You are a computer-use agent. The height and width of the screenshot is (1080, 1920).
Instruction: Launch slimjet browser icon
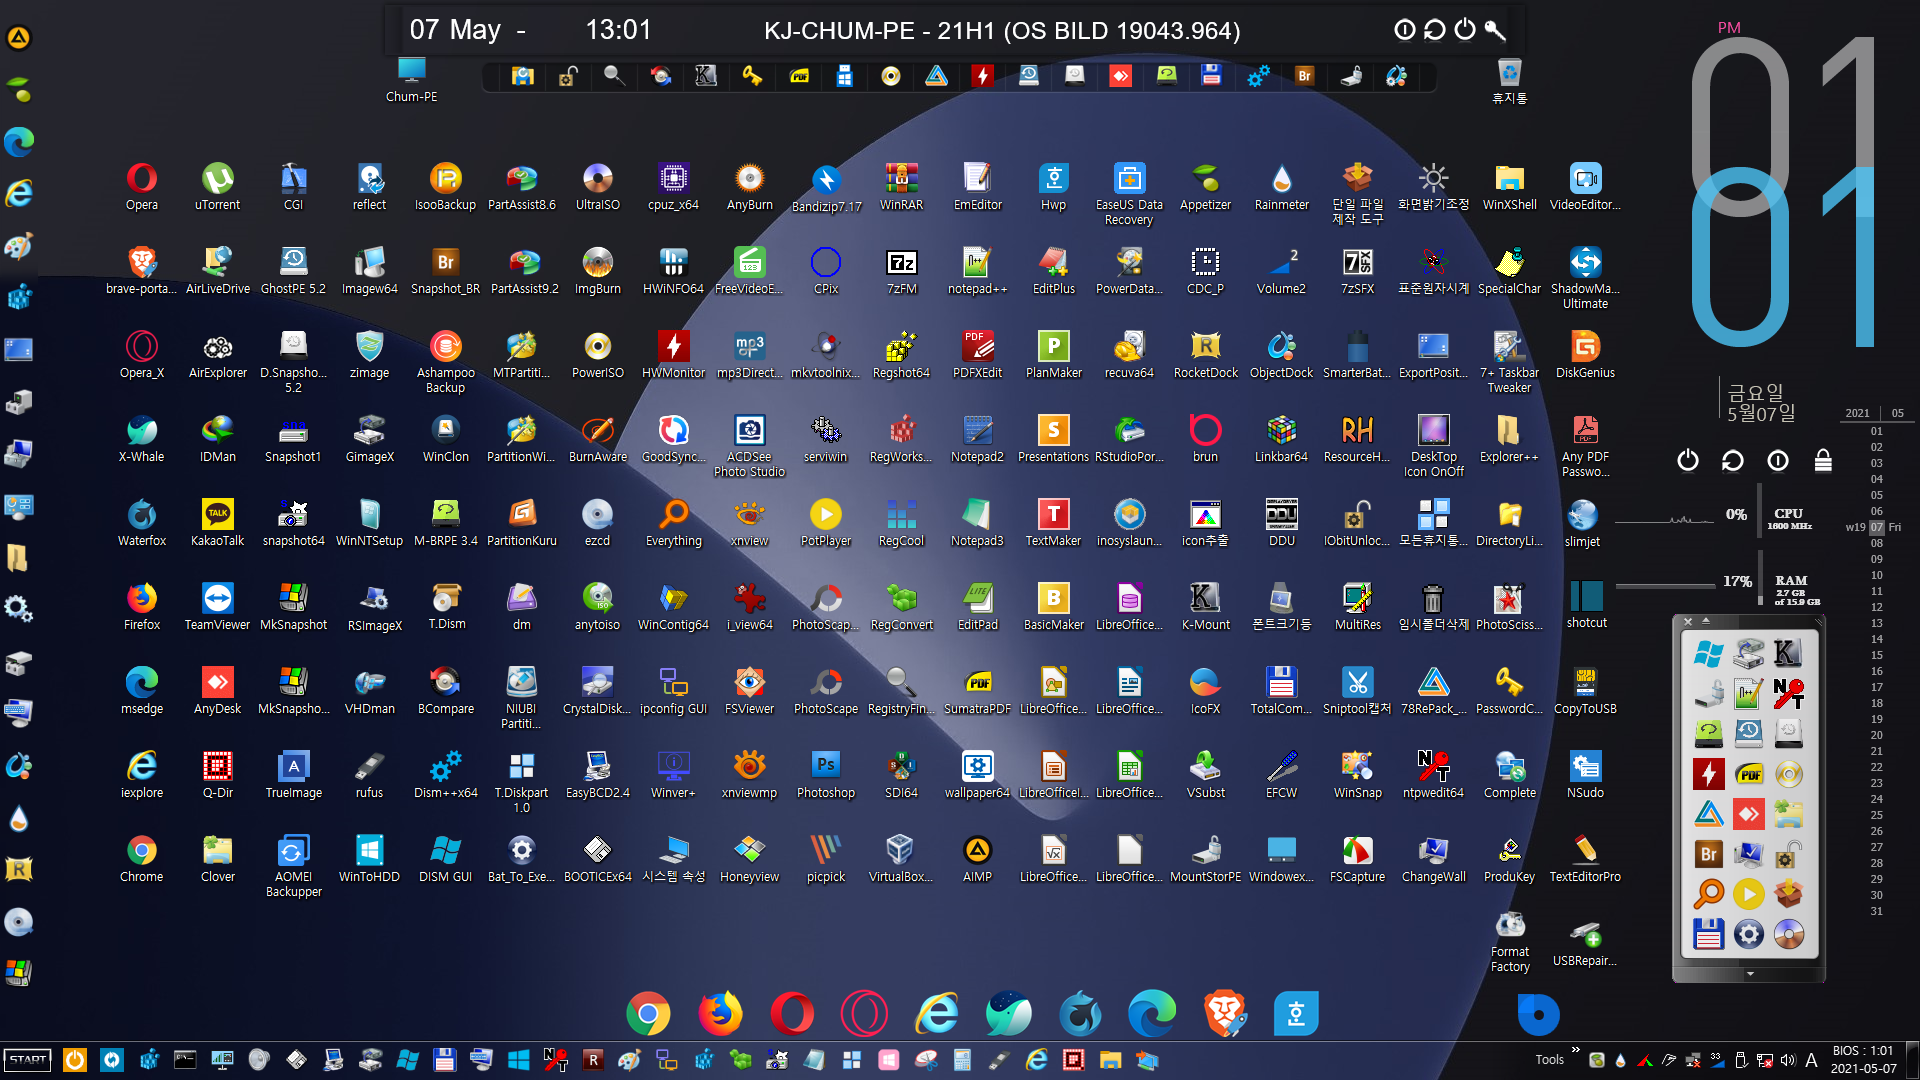tap(1582, 522)
